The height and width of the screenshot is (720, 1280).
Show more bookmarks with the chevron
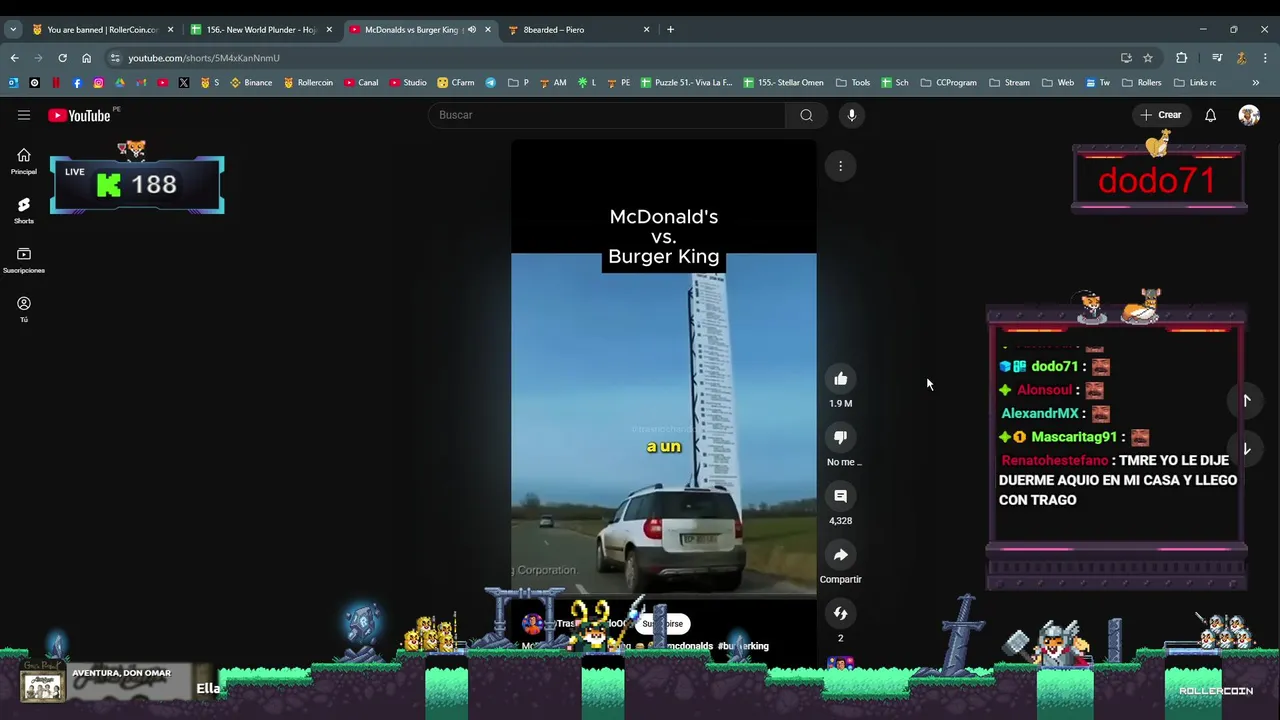pos(1255,83)
